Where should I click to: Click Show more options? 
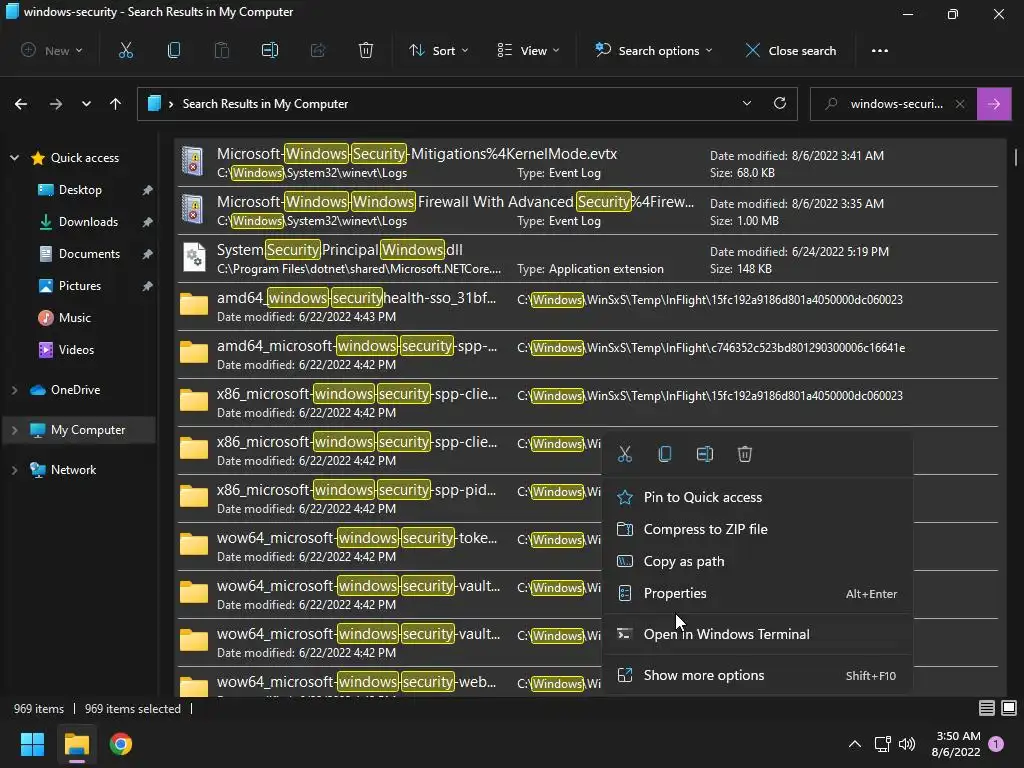(x=757, y=675)
